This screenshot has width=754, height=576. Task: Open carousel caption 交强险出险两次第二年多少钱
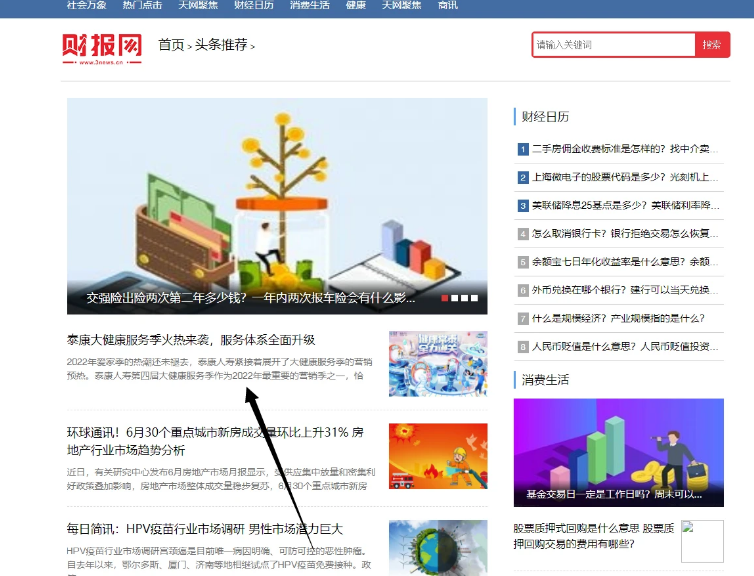pos(251,298)
